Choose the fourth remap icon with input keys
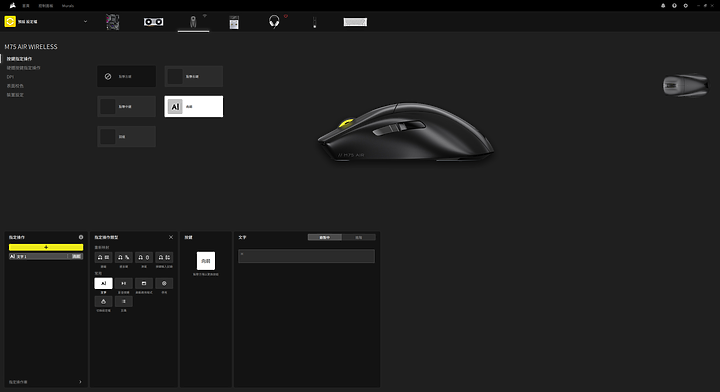The width and height of the screenshot is (720, 392). tap(164, 257)
